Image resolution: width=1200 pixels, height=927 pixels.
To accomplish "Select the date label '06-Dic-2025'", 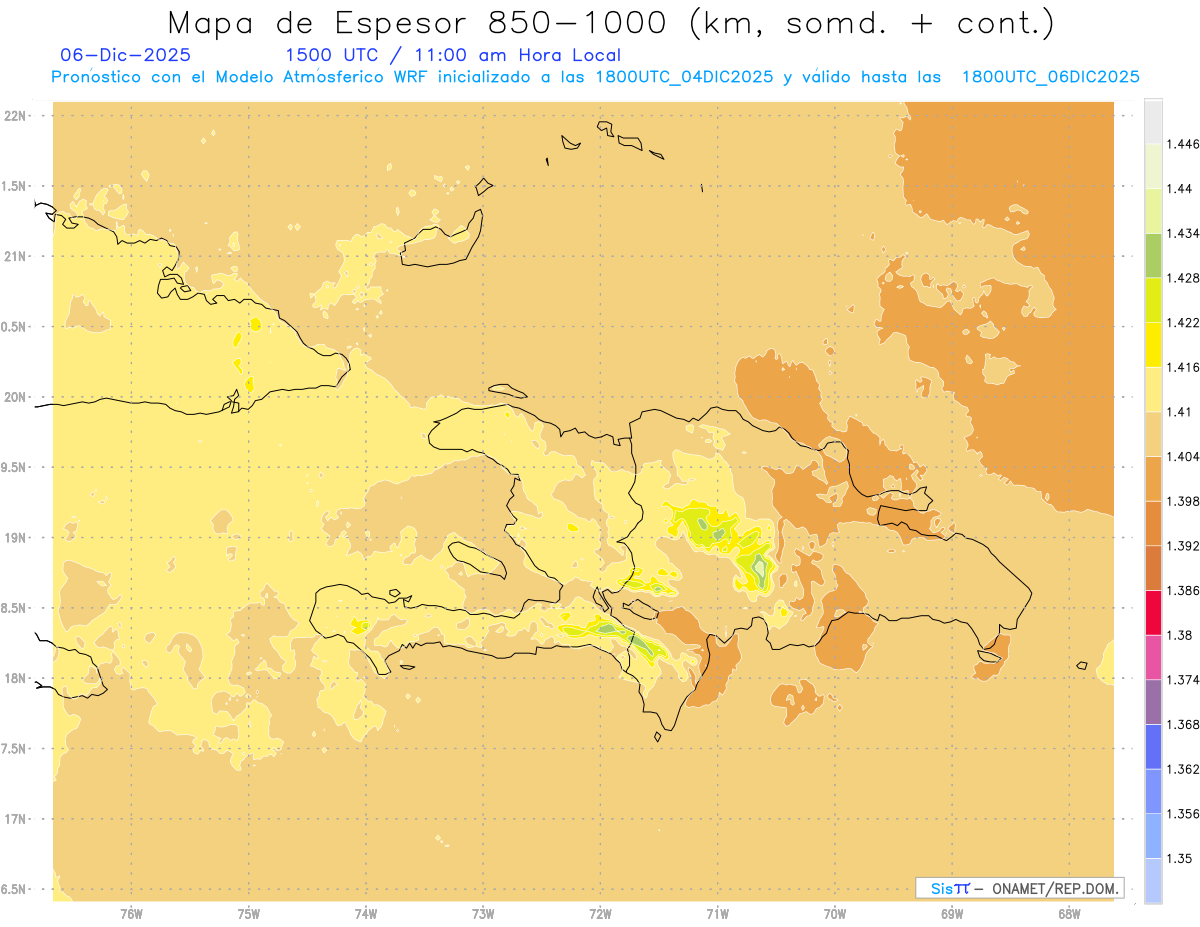I will point(126,55).
